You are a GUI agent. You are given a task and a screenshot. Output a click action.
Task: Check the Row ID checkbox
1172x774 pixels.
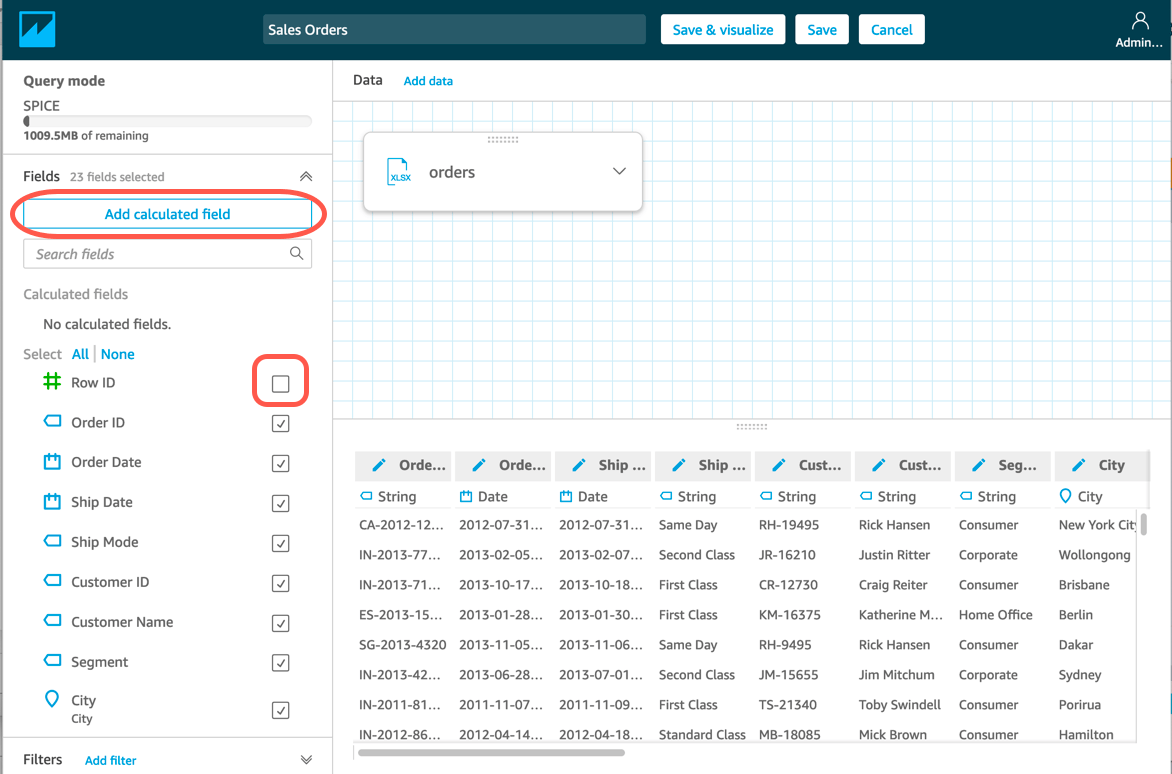(x=280, y=381)
